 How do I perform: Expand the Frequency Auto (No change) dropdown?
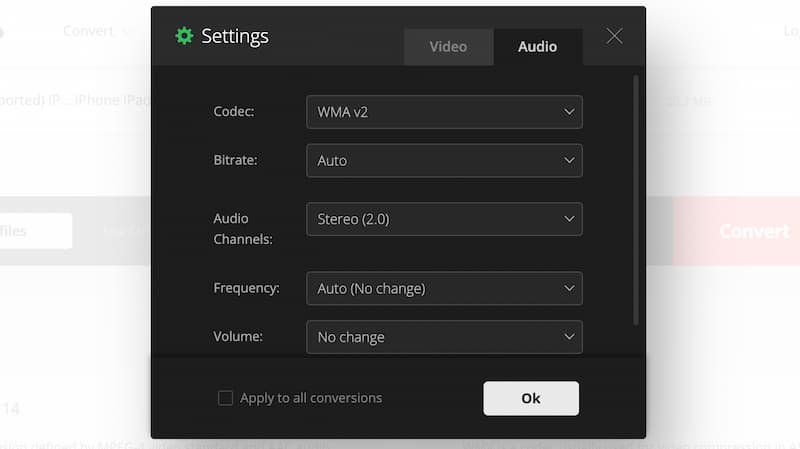pyautogui.click(x=443, y=288)
